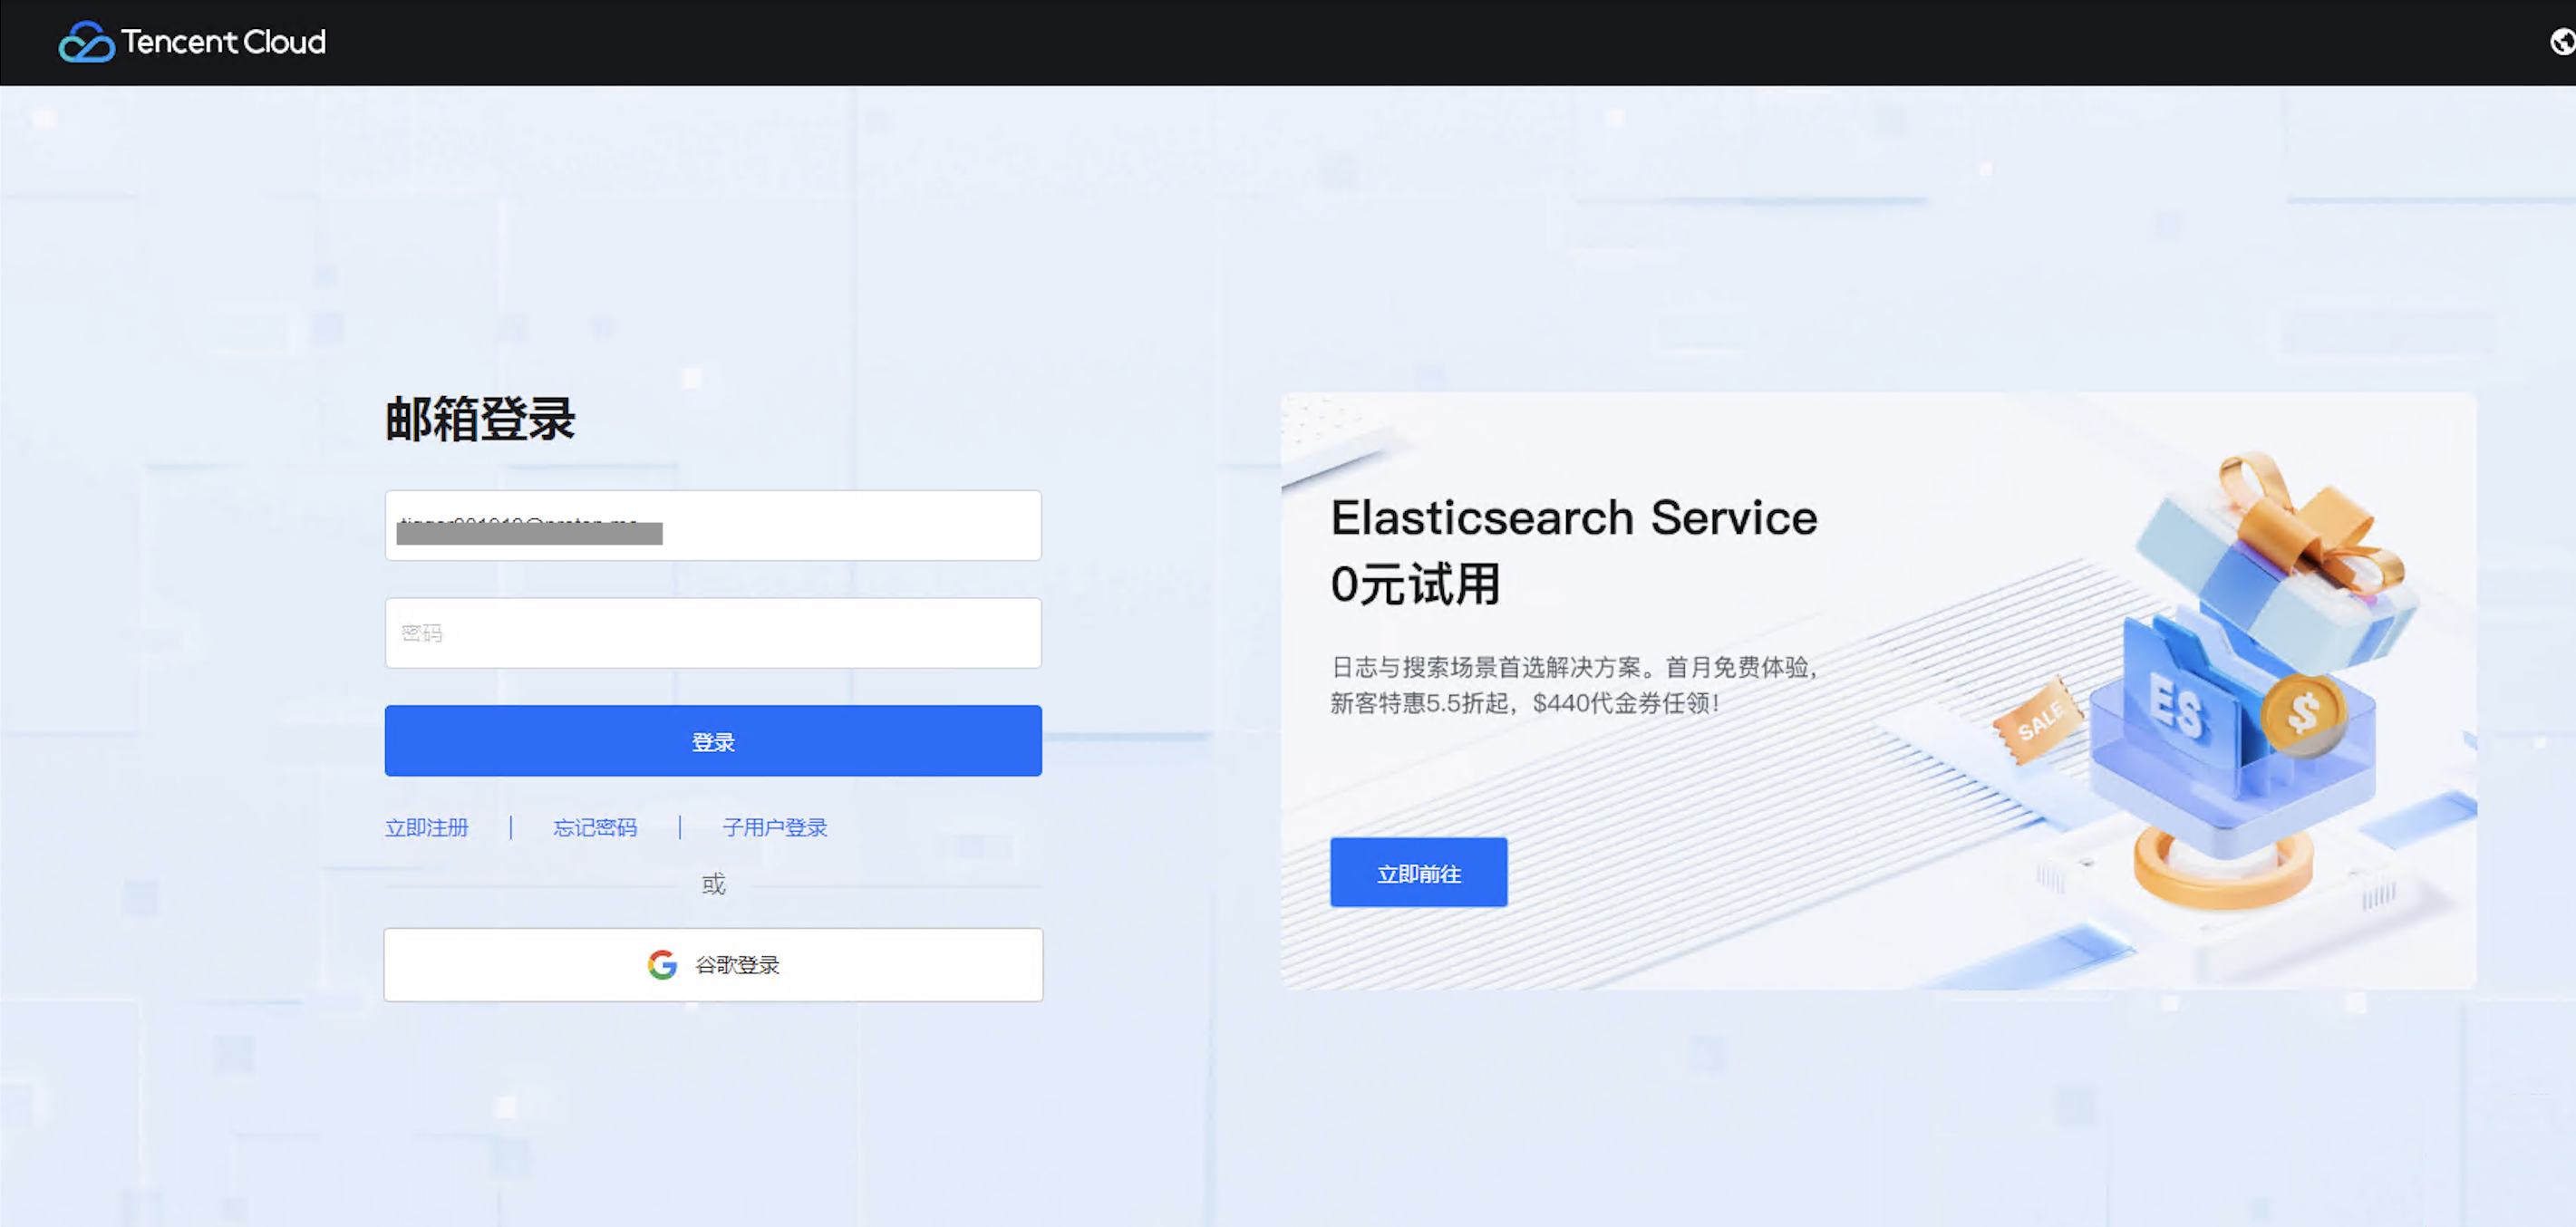Focus the 密码 password input field

click(x=712, y=633)
